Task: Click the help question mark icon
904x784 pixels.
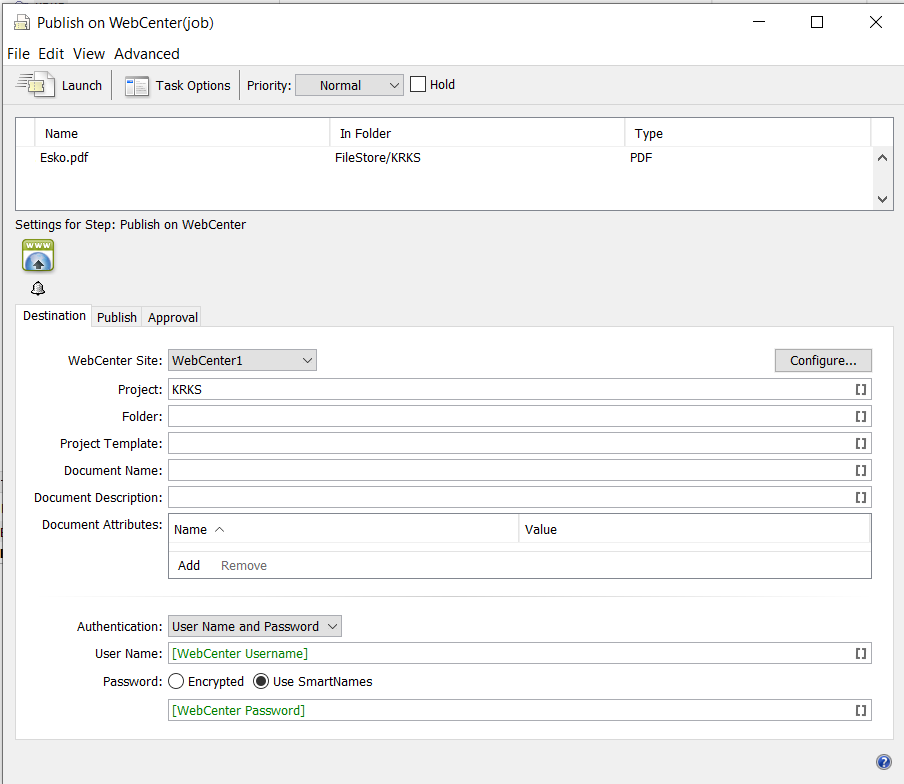Action: (x=883, y=761)
